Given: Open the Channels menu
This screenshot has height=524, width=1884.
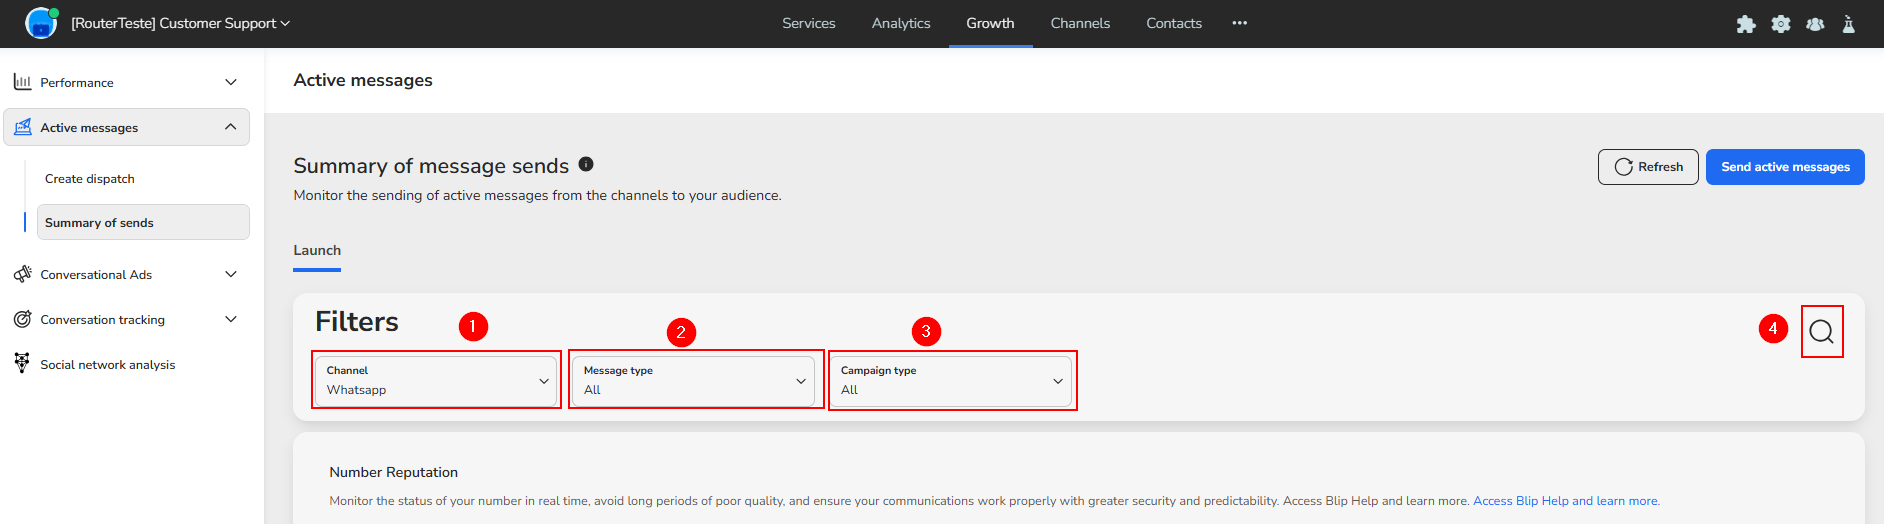Looking at the screenshot, I should (x=1080, y=23).
